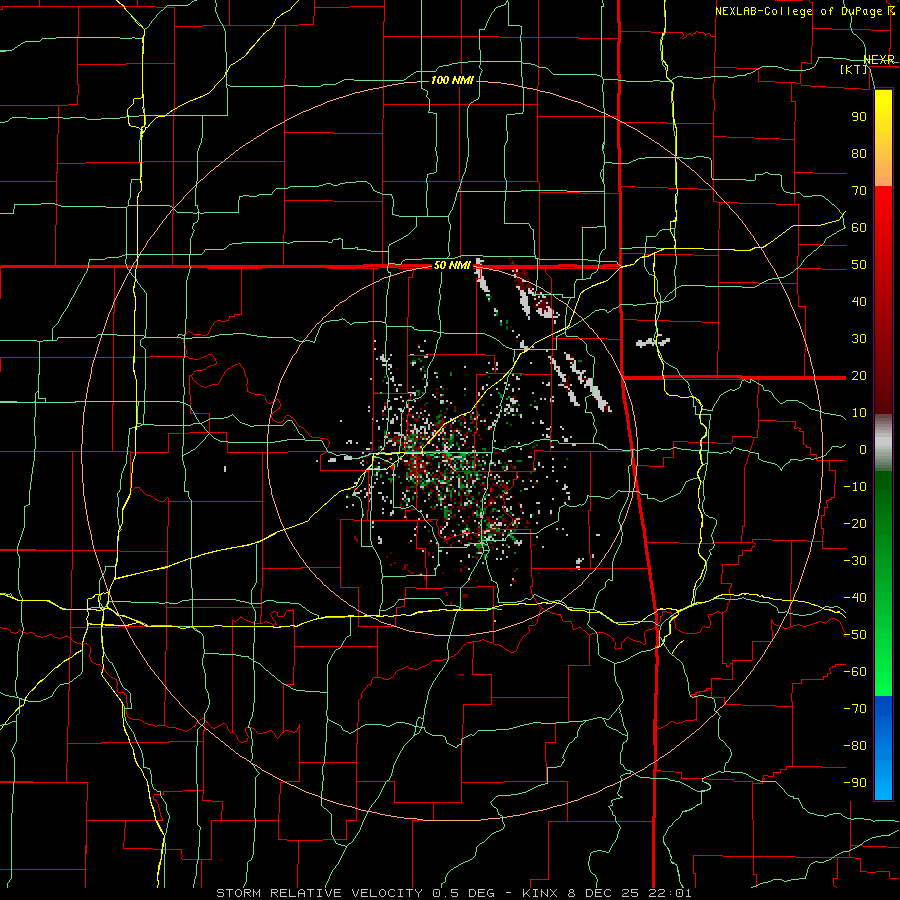Click the blue segment of the color bar
This screenshot has height=900, width=900.
click(883, 748)
